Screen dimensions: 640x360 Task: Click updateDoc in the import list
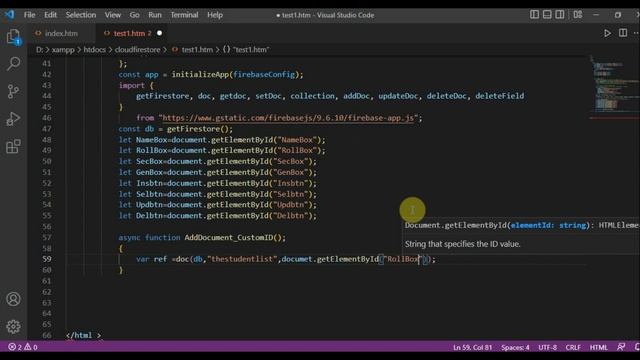click(x=398, y=96)
